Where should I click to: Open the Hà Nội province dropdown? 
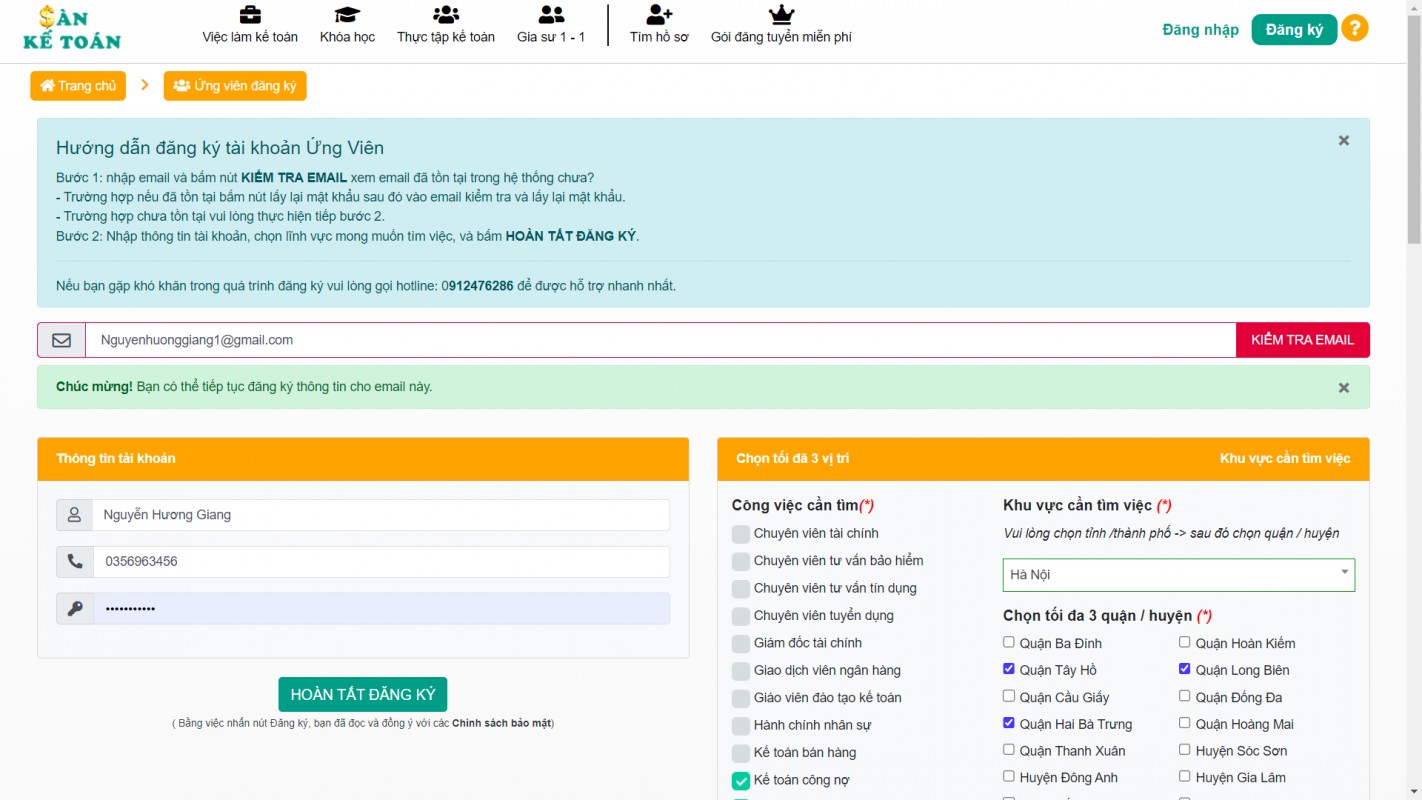coord(1179,575)
